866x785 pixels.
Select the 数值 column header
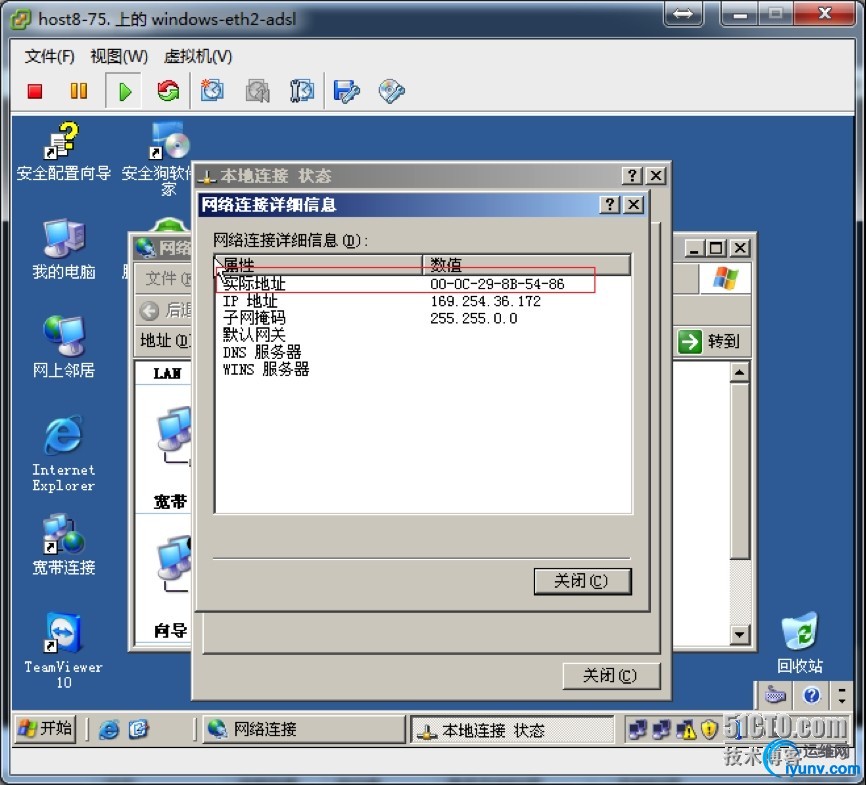coord(526,265)
